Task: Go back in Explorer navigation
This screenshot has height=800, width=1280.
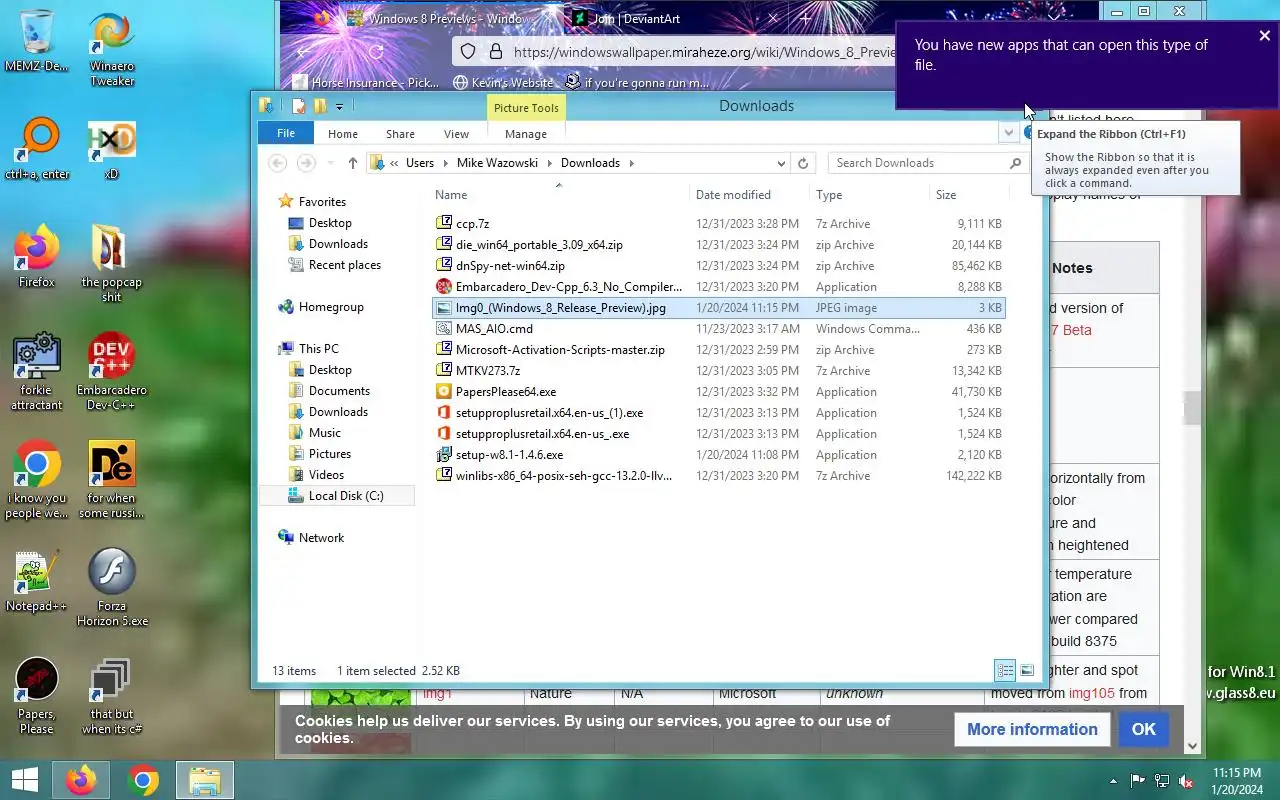Action: [278, 163]
